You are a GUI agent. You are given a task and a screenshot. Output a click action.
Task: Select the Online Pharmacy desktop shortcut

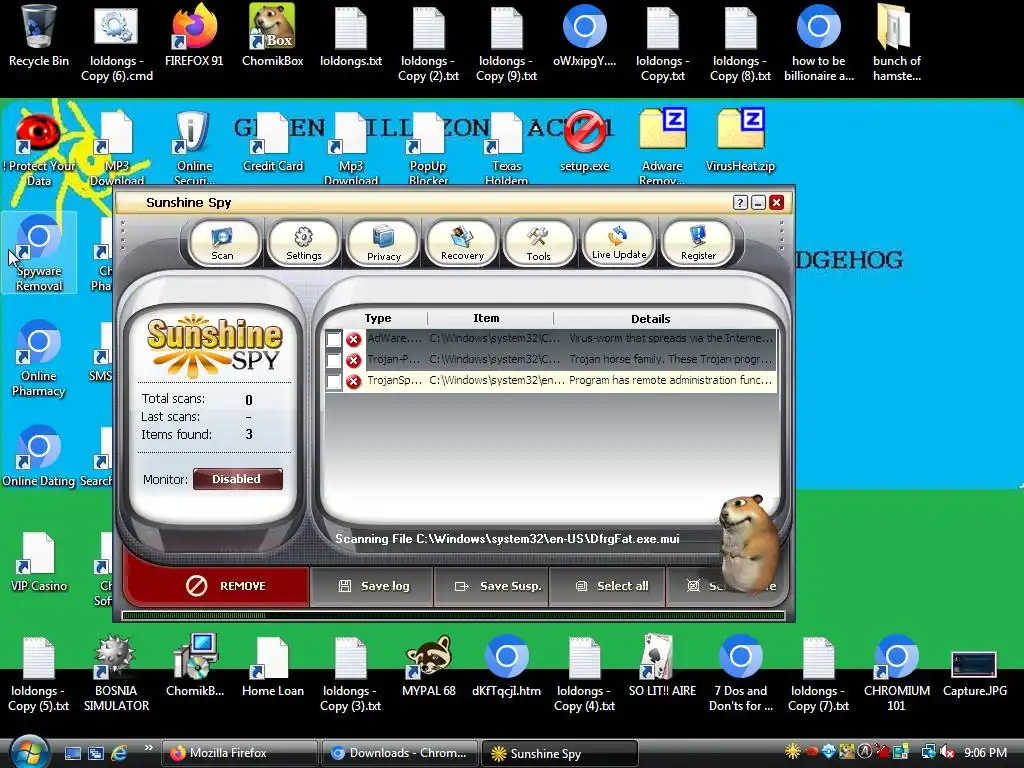pyautogui.click(x=39, y=358)
